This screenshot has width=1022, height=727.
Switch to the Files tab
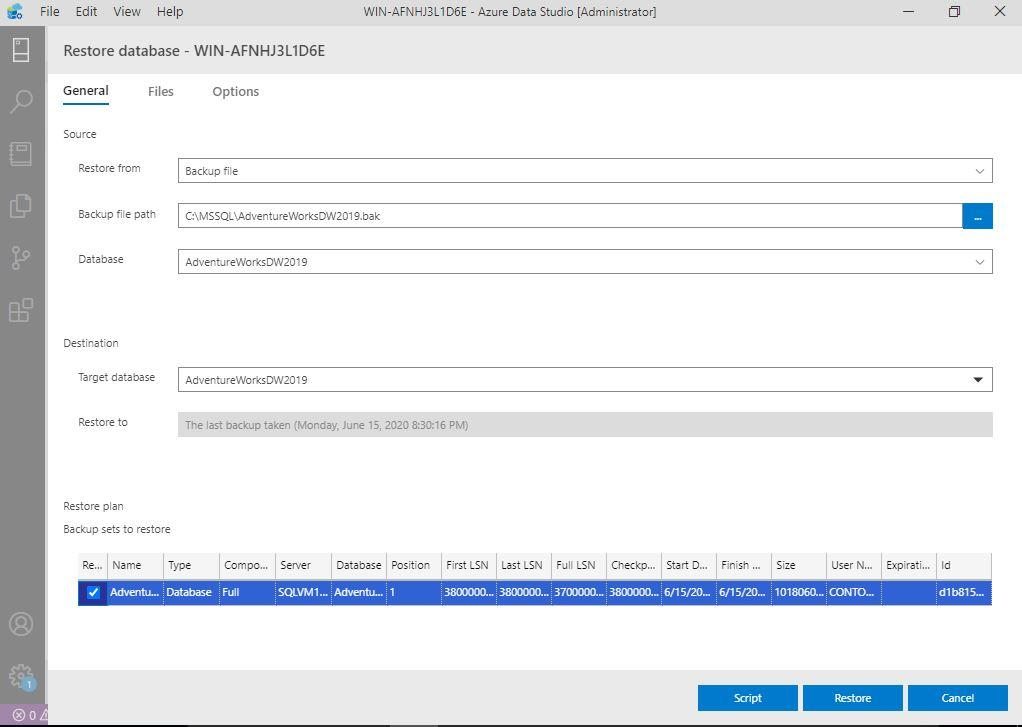tap(160, 91)
